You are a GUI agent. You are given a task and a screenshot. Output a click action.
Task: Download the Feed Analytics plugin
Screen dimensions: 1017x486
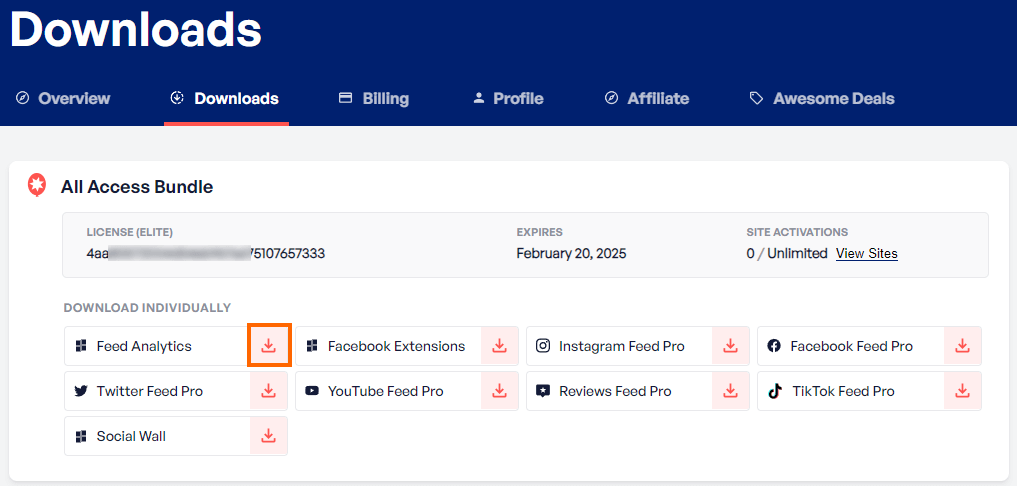pos(268,346)
